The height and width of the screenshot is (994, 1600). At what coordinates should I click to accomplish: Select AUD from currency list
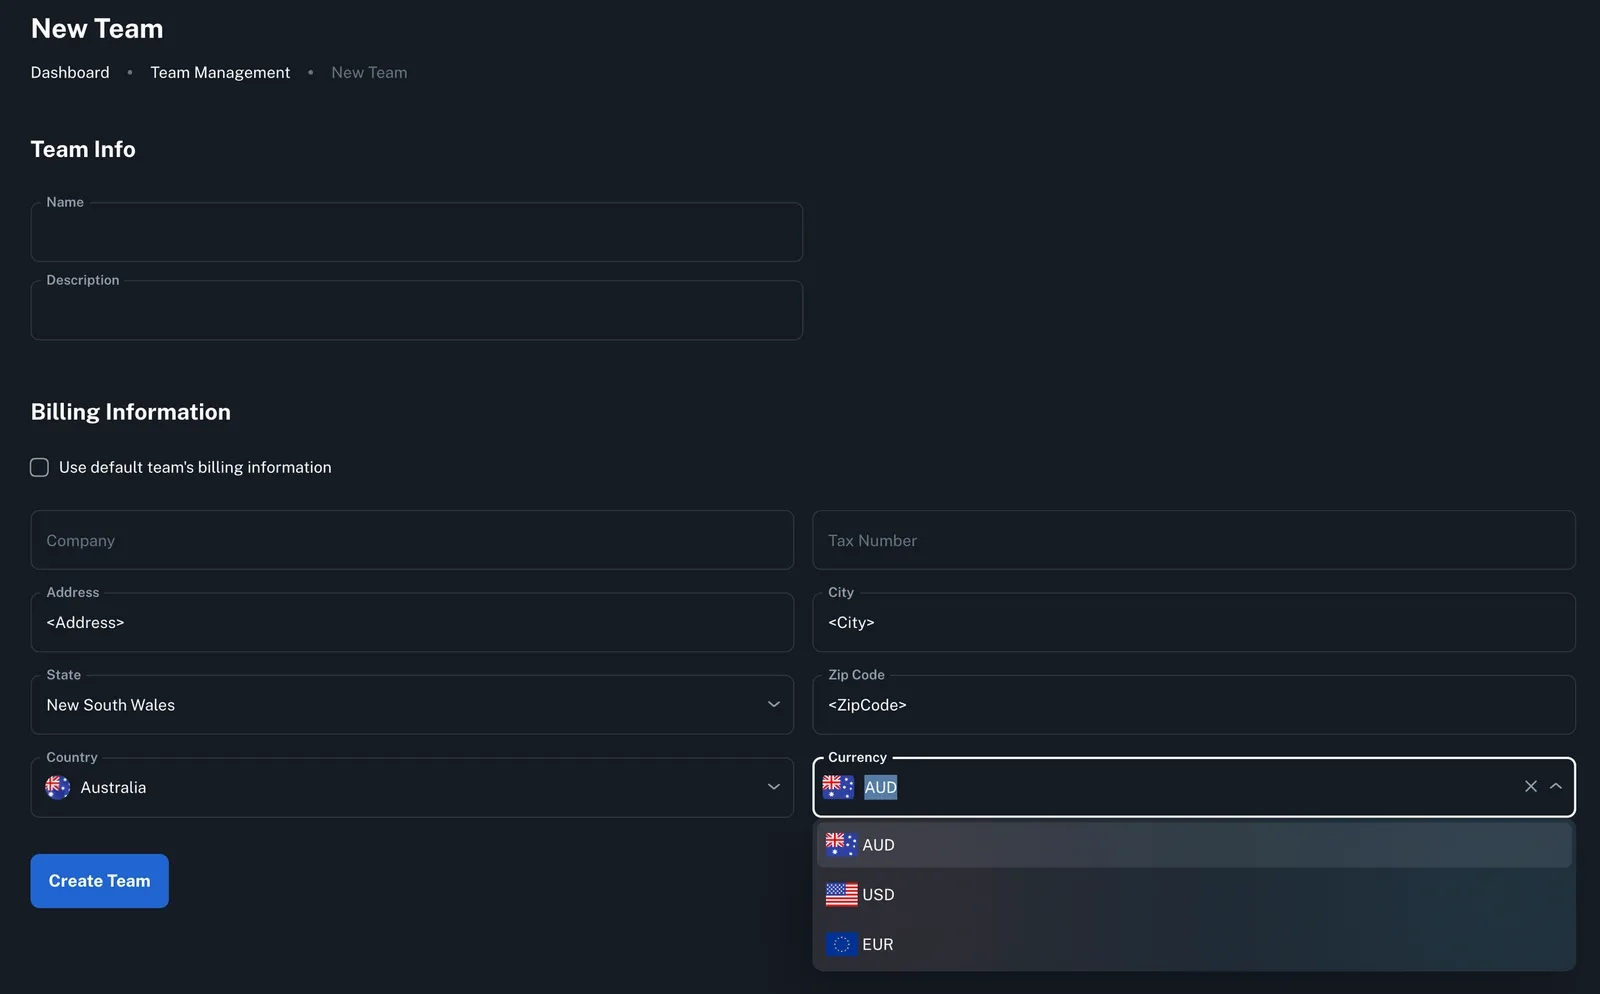pyautogui.click(x=1194, y=845)
